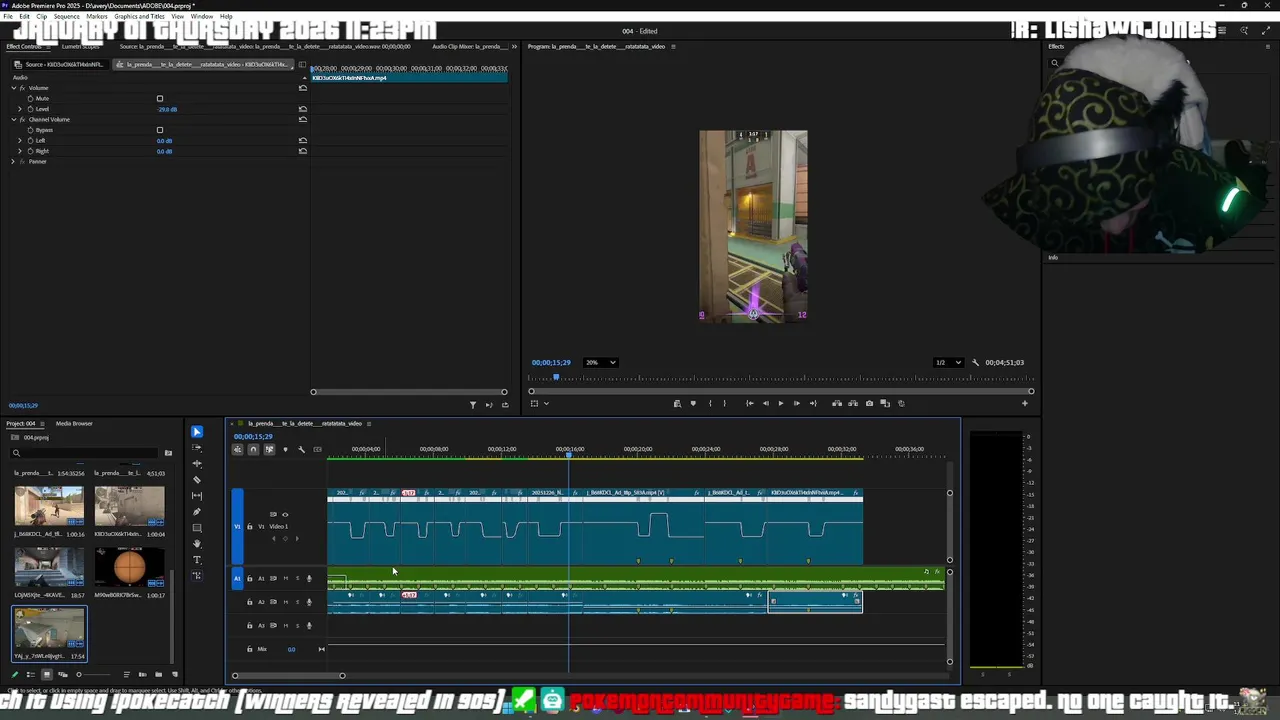This screenshot has width=1280, height=720.
Task: Click the Program monitor timecode 00;00;15;29
Action: 551,363
